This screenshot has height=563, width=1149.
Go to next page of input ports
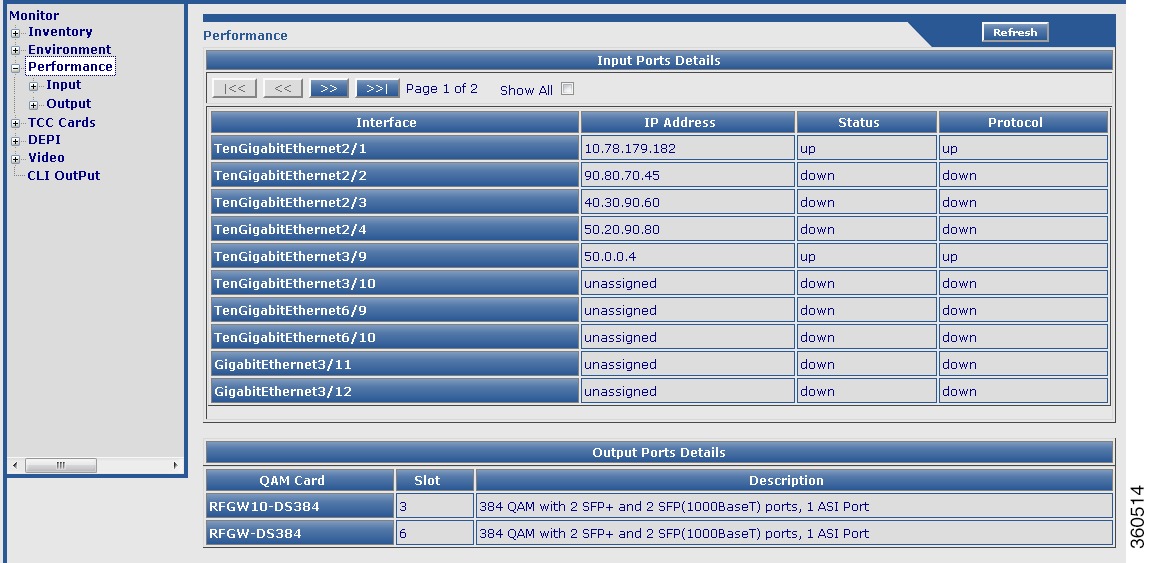(x=329, y=89)
